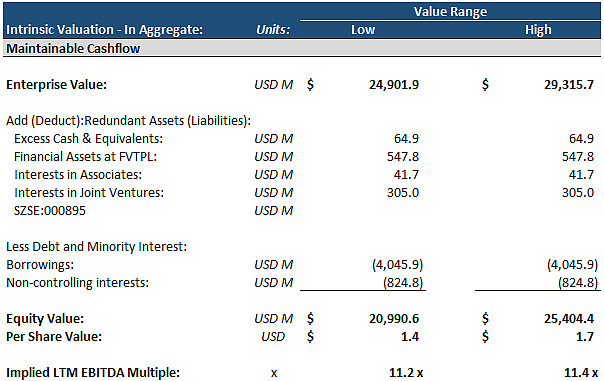Click the Units column header
This screenshot has height=381, width=604.
point(273,30)
